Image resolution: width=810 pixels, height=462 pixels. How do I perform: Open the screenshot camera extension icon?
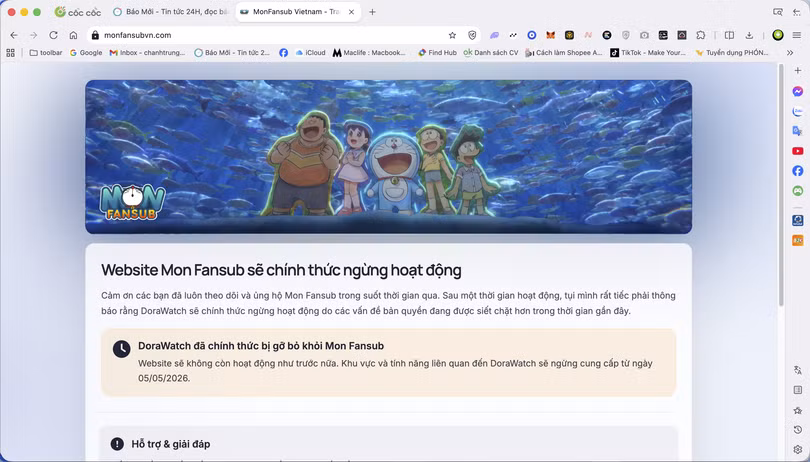644,35
